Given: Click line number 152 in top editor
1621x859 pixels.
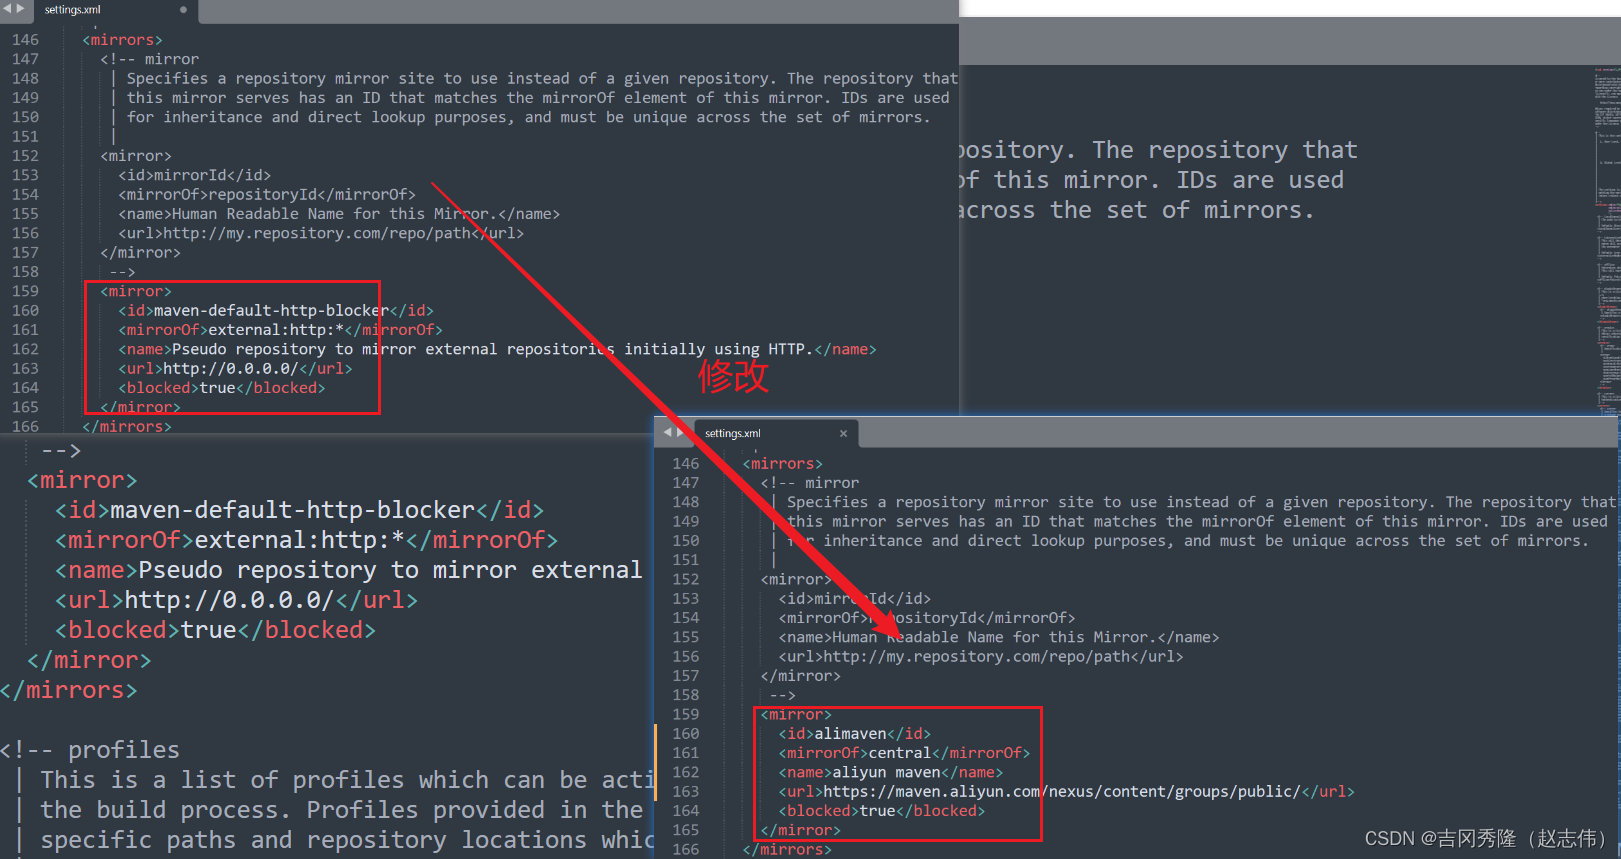Looking at the screenshot, I should tap(25, 156).
